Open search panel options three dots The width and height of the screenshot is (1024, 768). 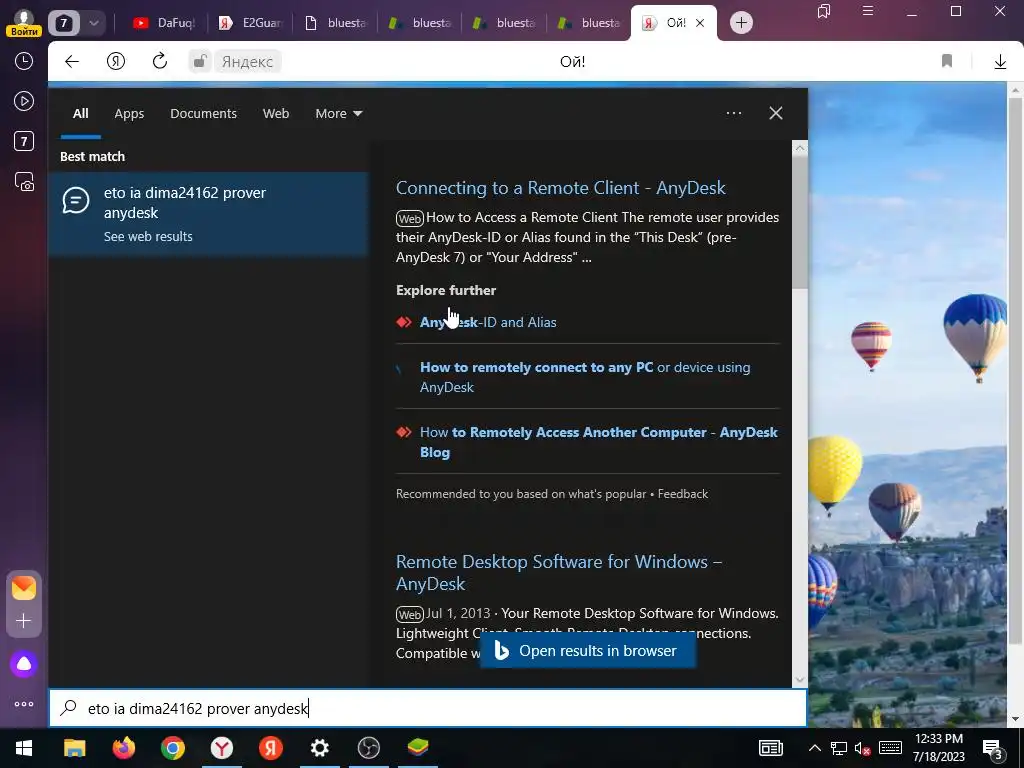733,113
